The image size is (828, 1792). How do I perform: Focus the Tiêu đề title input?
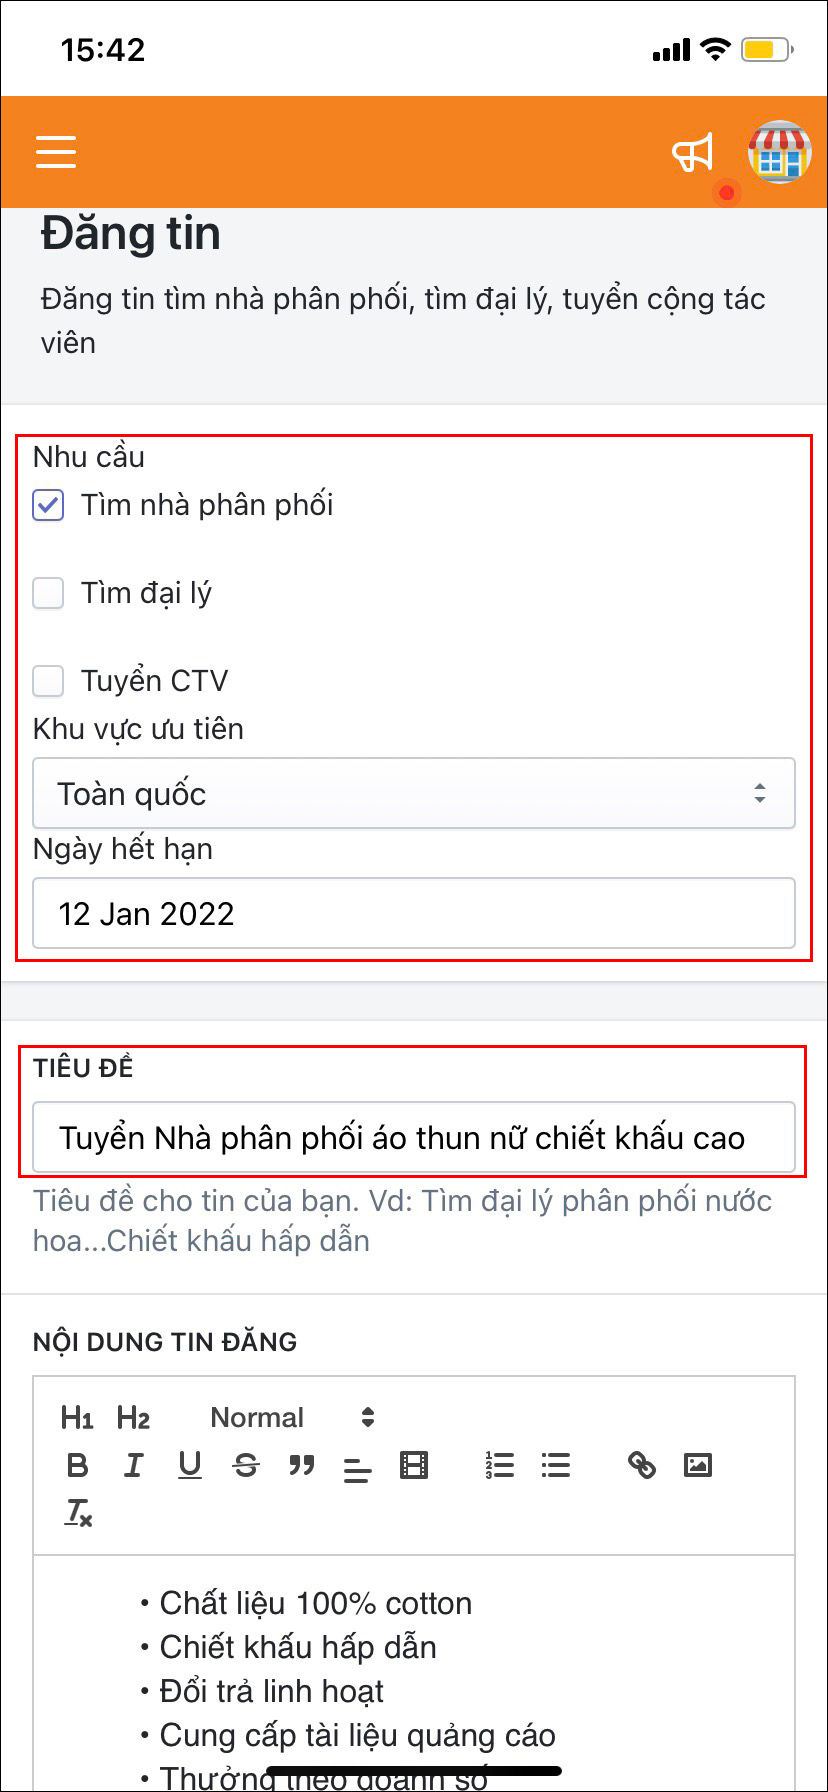[x=414, y=1137]
